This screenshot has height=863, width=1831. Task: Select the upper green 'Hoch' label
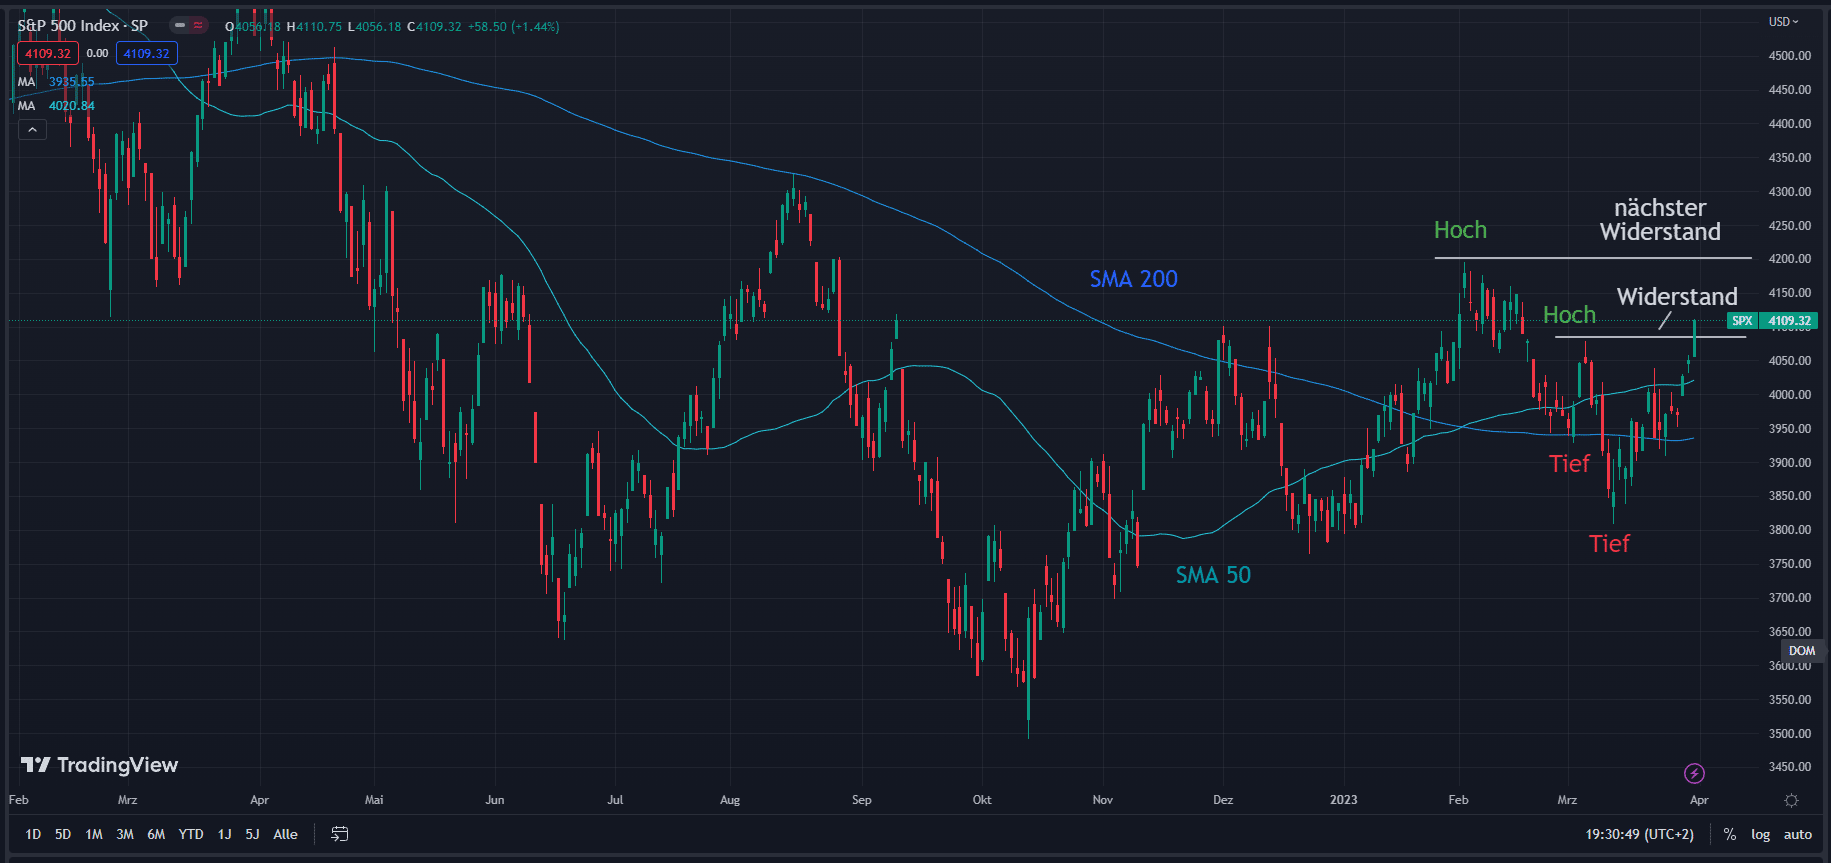click(1460, 230)
